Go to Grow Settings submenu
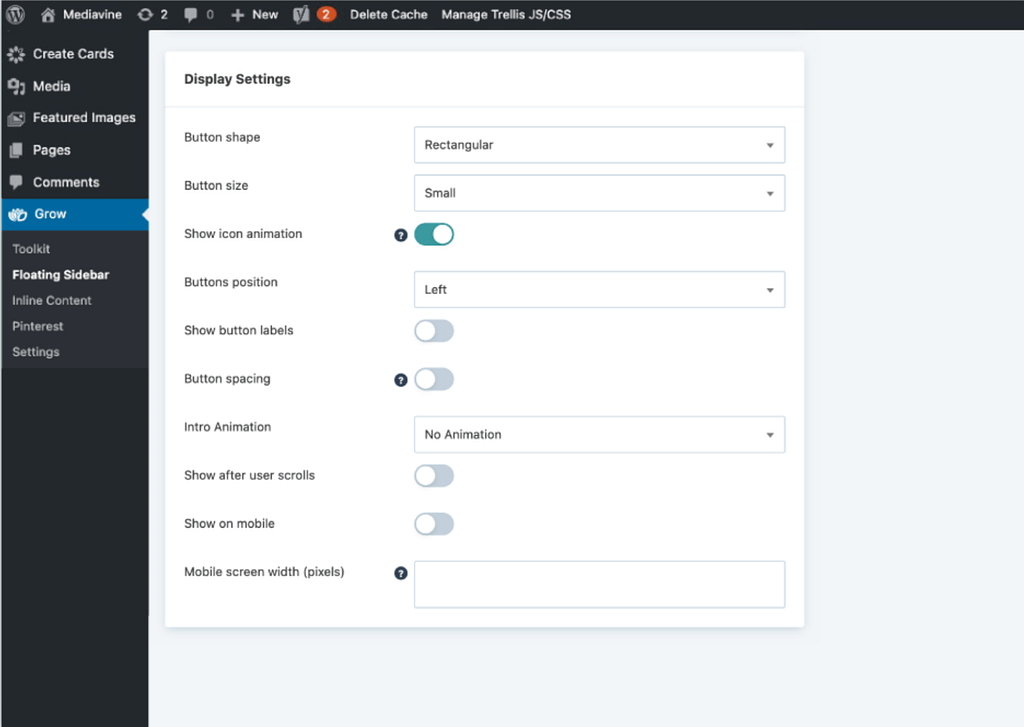Viewport: 1024px width, 727px height. pos(36,352)
